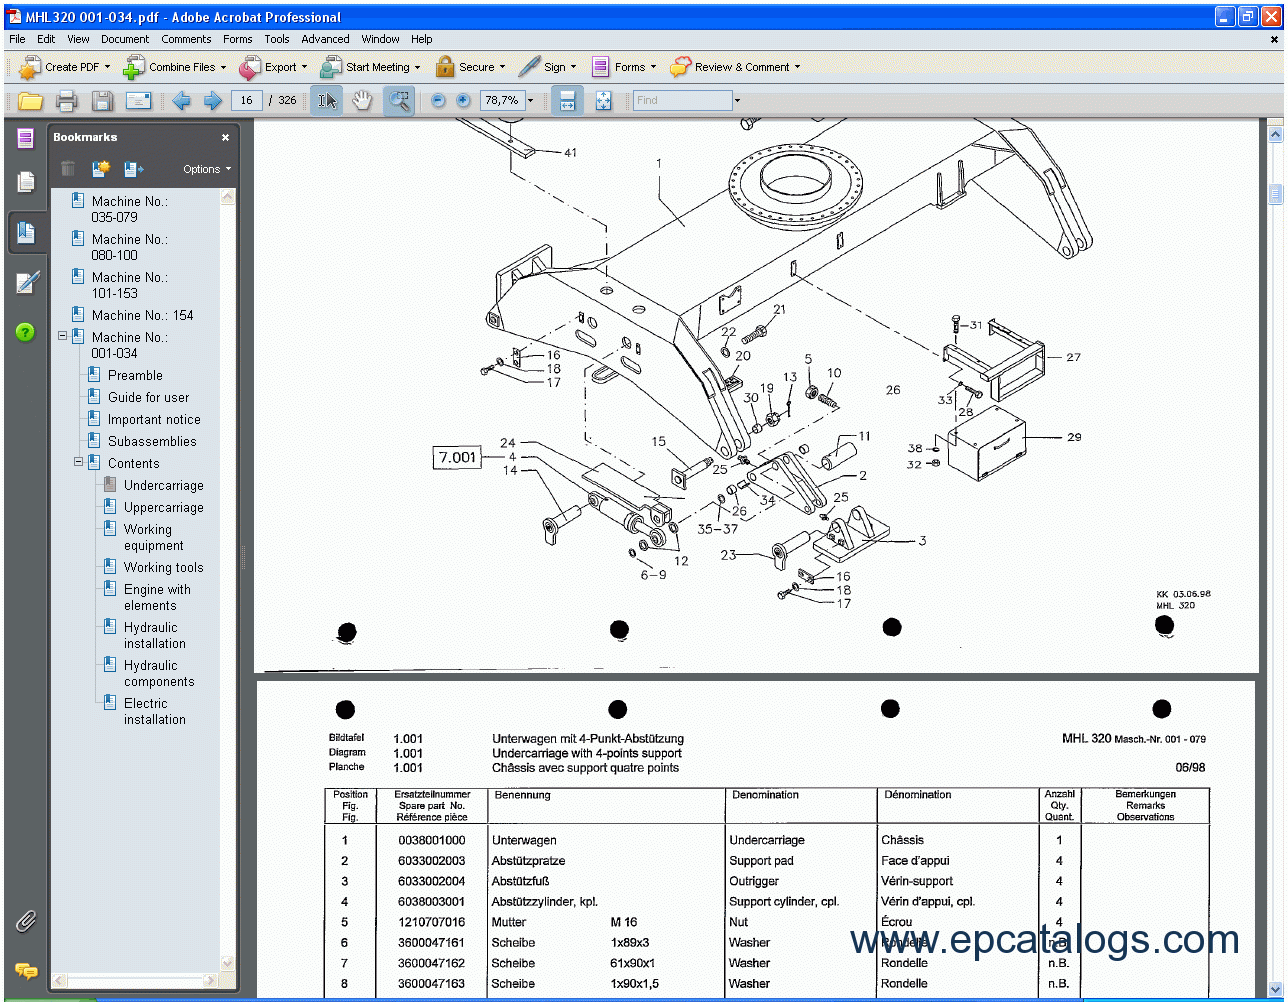Viewport: 1288px width, 1002px height.
Task: Click the Save floppy disk icon
Action: click(102, 100)
